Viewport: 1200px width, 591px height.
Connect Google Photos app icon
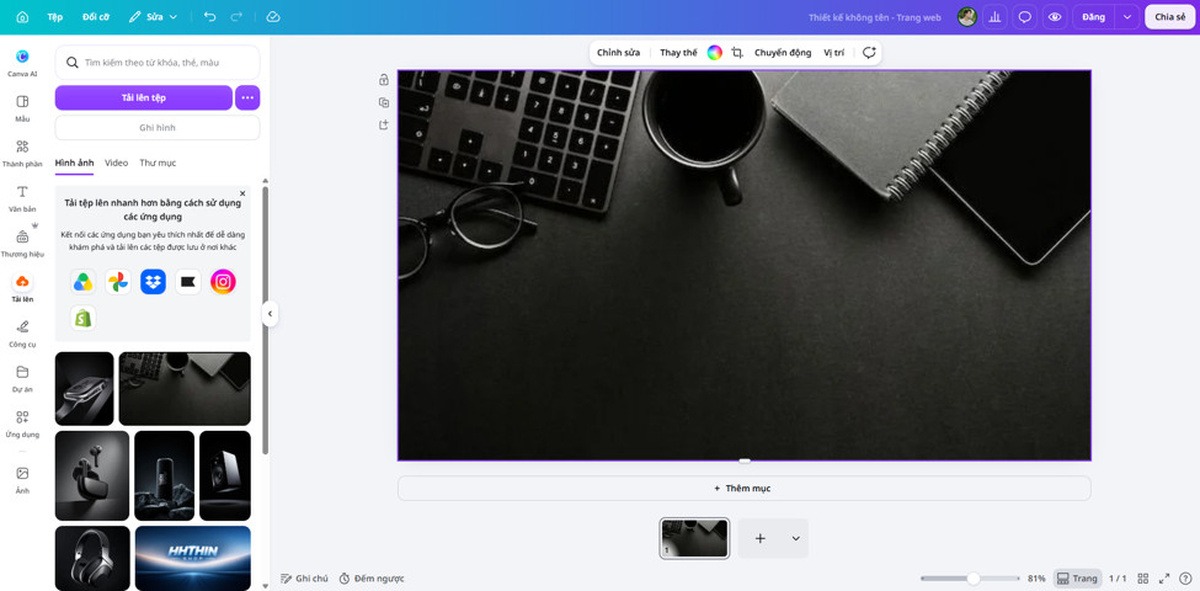118,282
